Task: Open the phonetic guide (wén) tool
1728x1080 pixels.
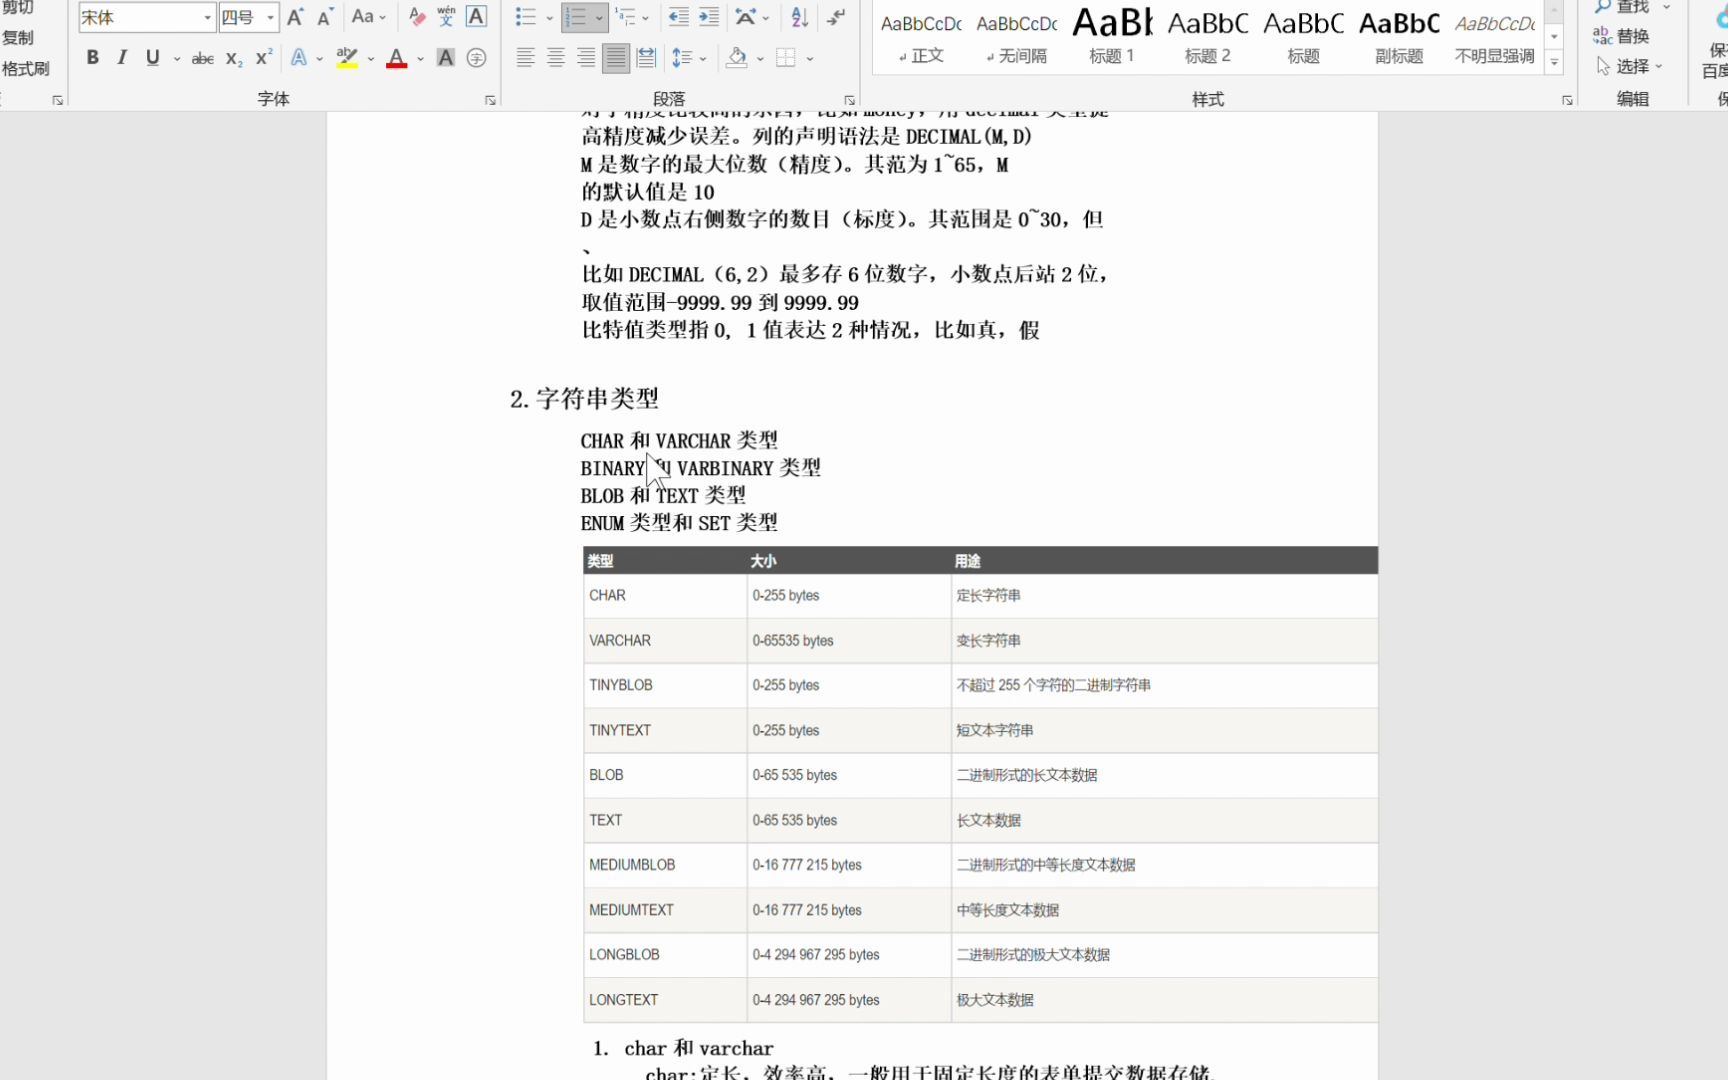Action: (446, 17)
